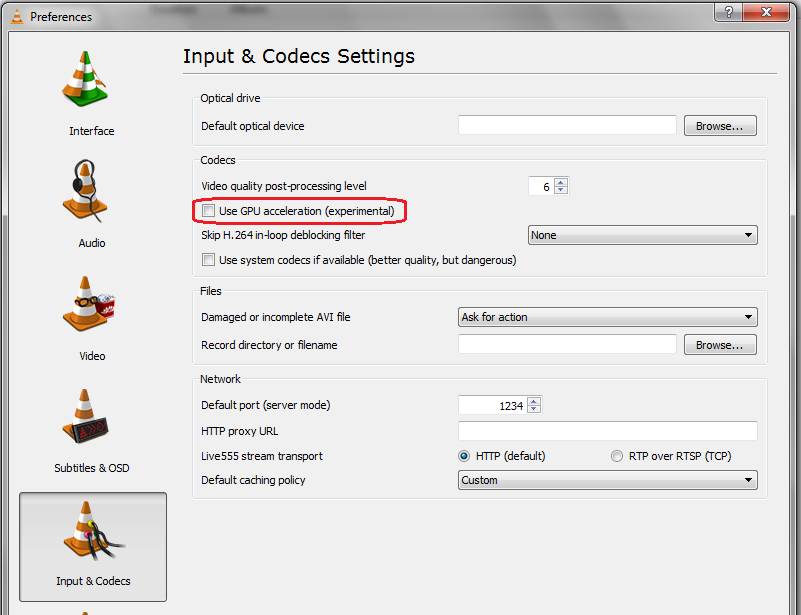Click the Skip H.264 in-loop deblocking filter label
Screen dimensions: 801x615
coord(283,235)
